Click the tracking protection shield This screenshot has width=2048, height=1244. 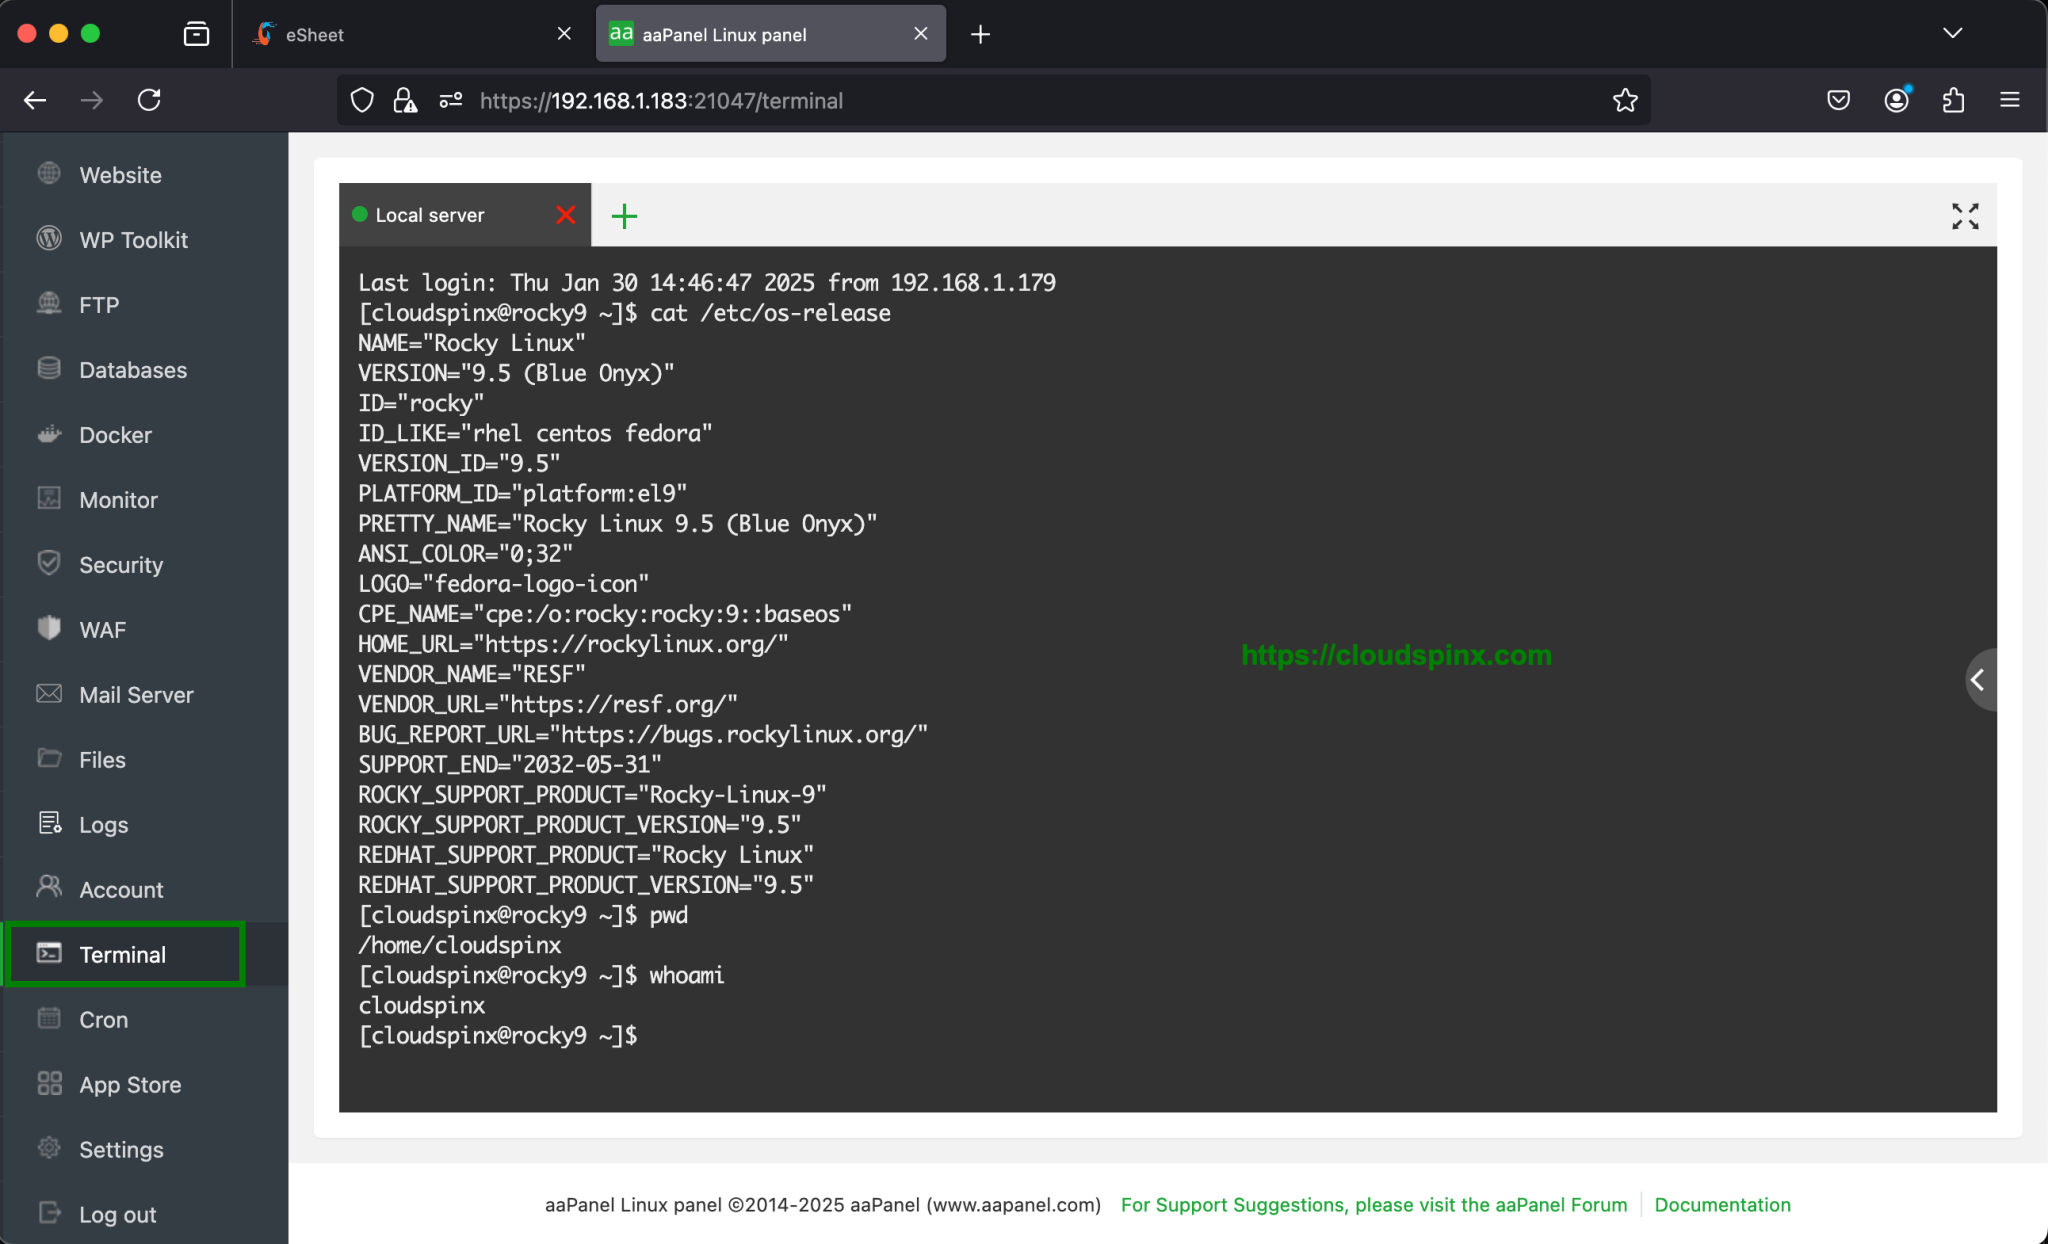coord(361,100)
